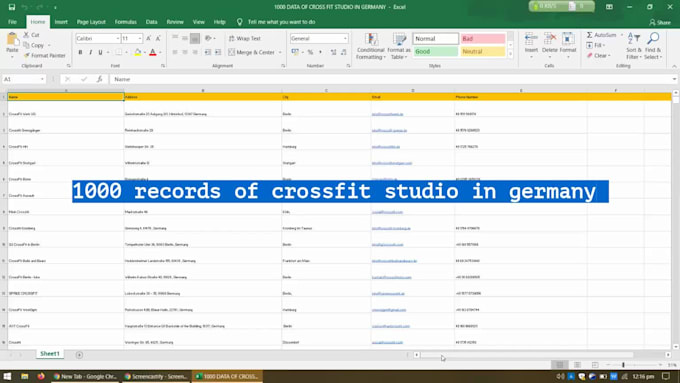The width and height of the screenshot is (680, 383).
Task: Toggle Middle Align in Alignment group
Action: pos(185,39)
